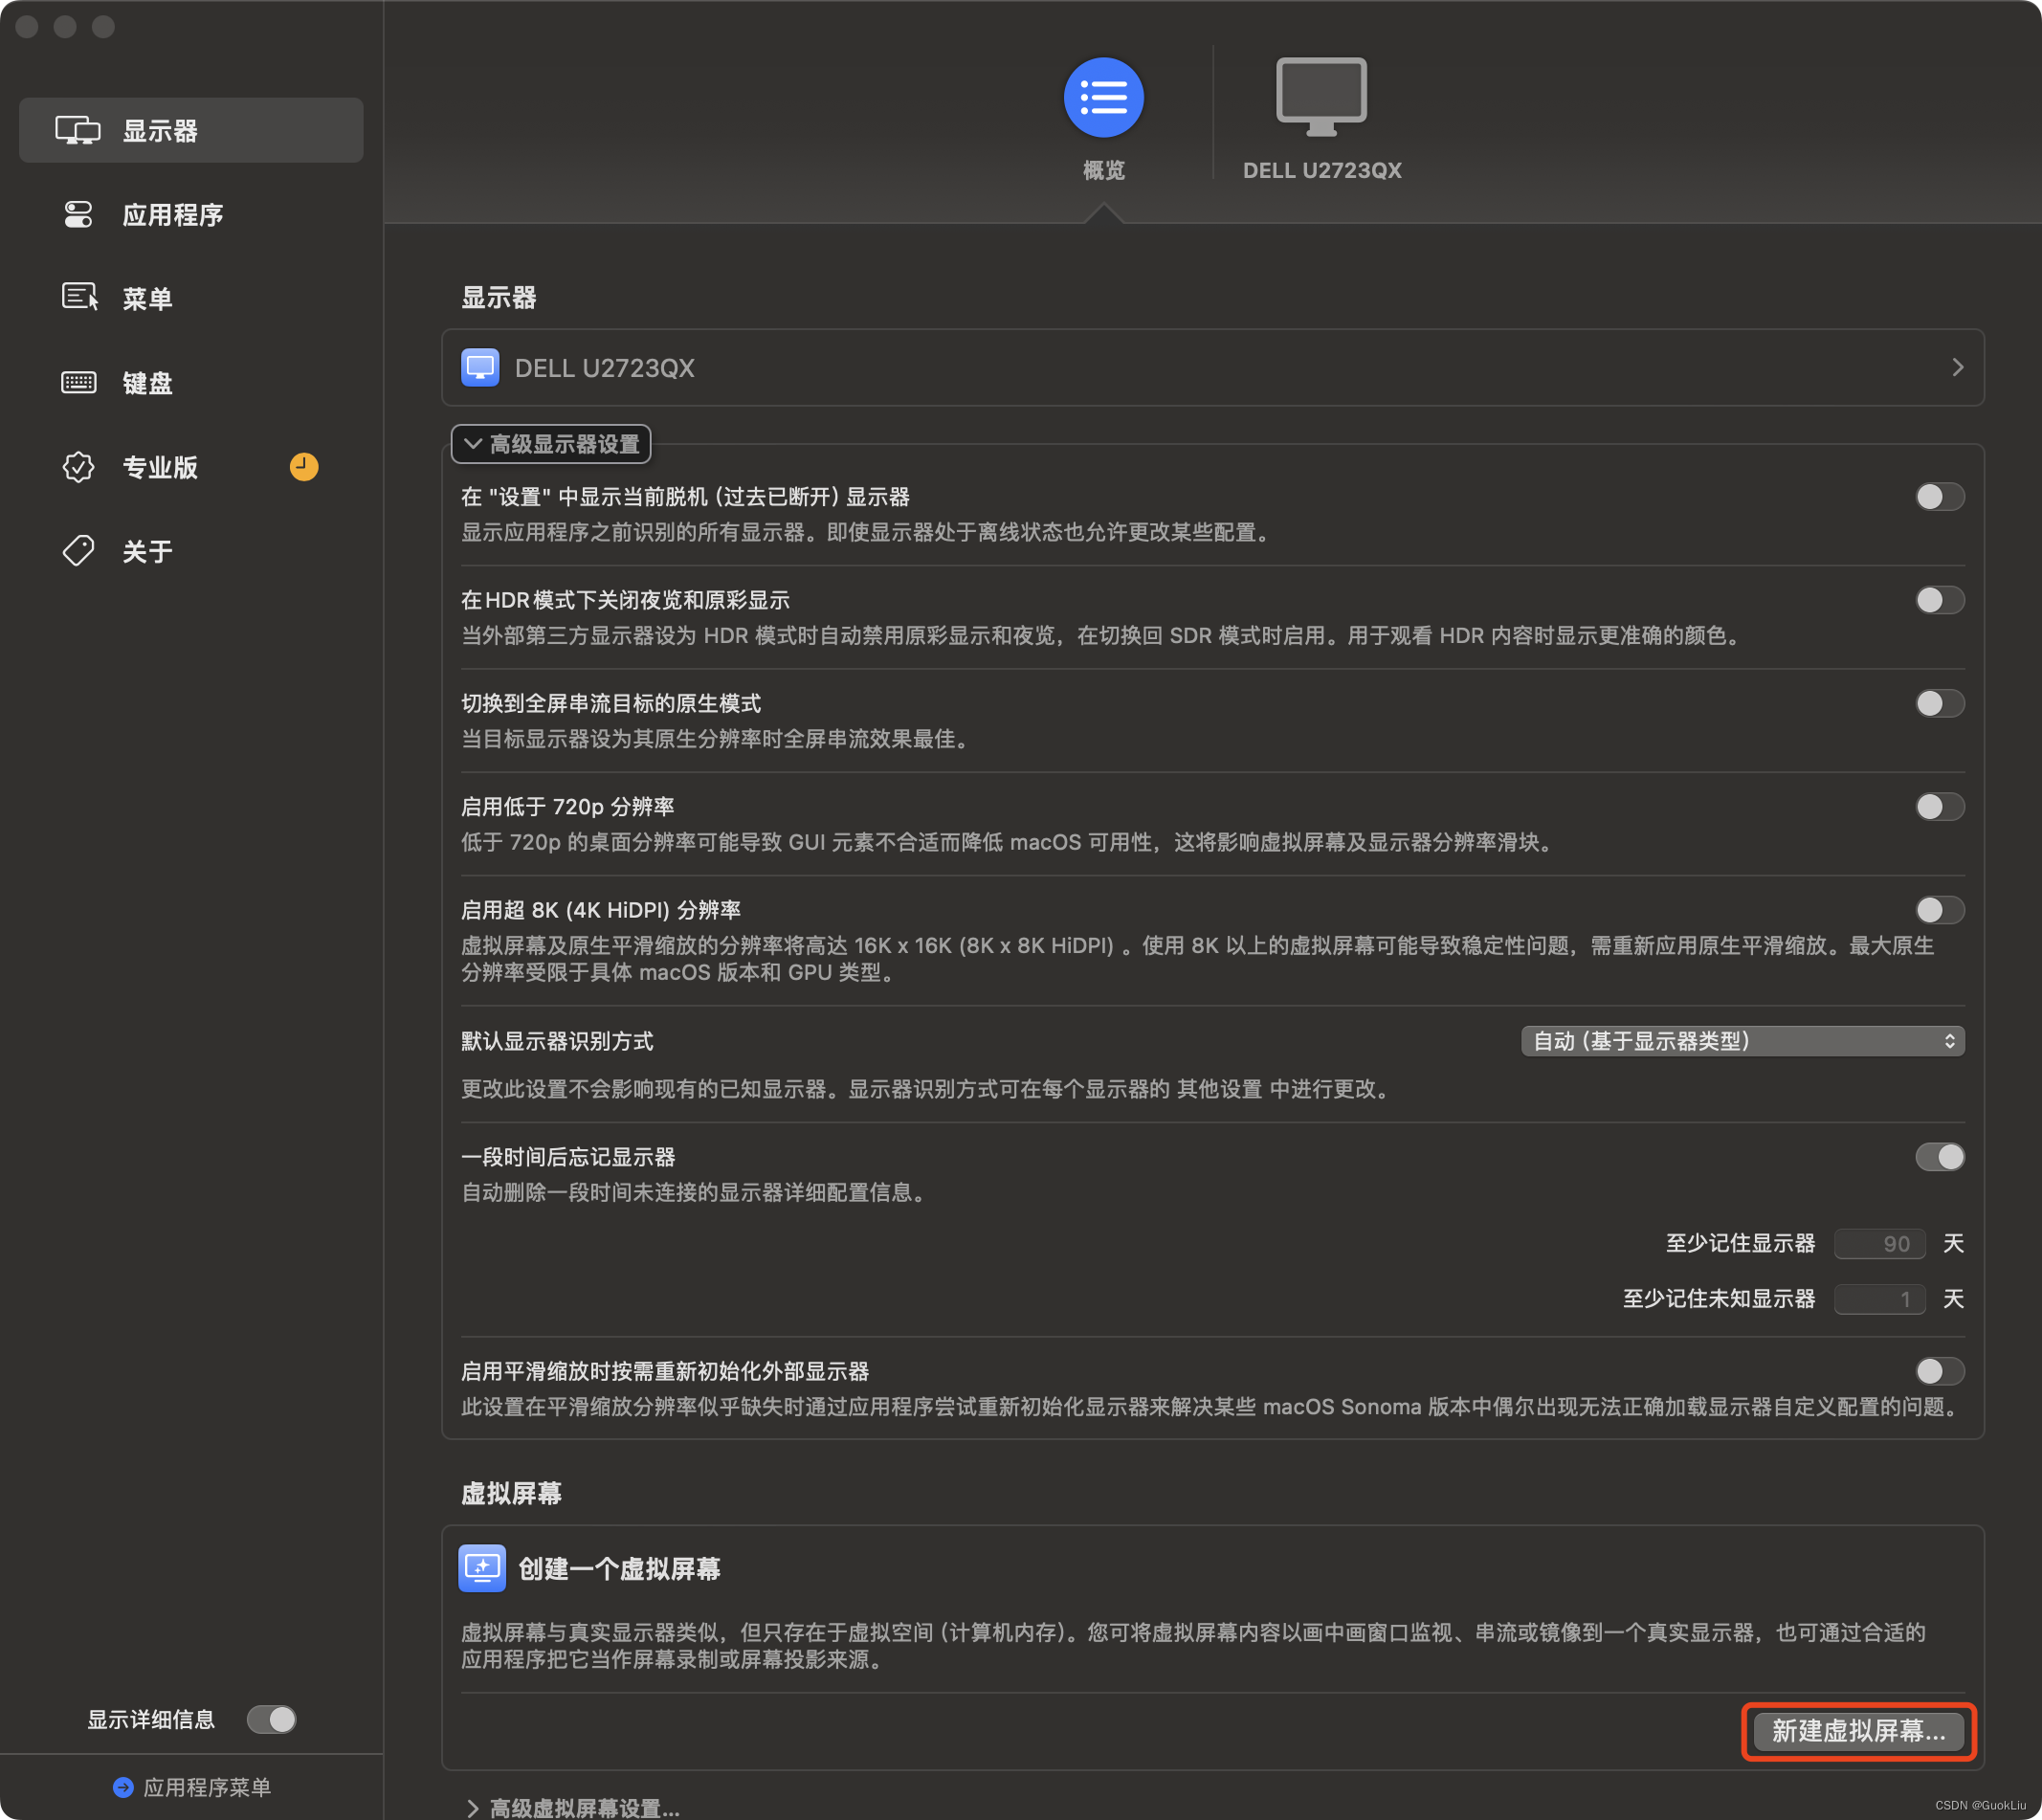Toggle 在HDR模式下关闭夜览和原彩显示 switch
Screen dimensions: 2042x1820
(x=1938, y=600)
